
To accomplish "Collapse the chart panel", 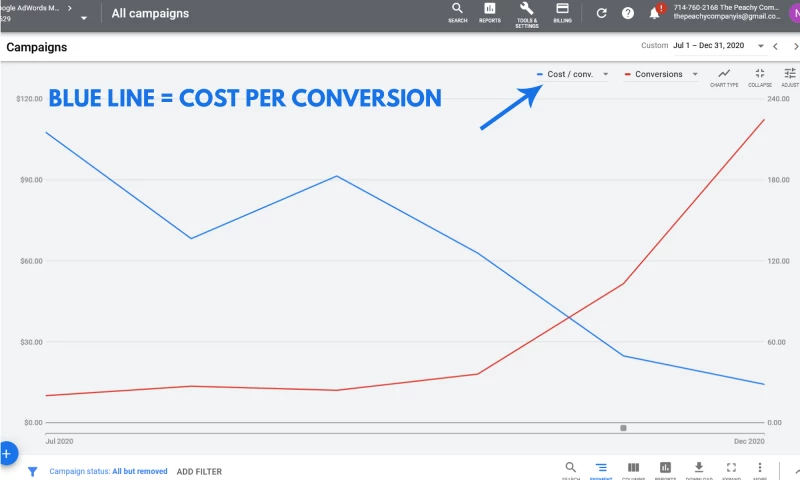I will pyautogui.click(x=760, y=77).
